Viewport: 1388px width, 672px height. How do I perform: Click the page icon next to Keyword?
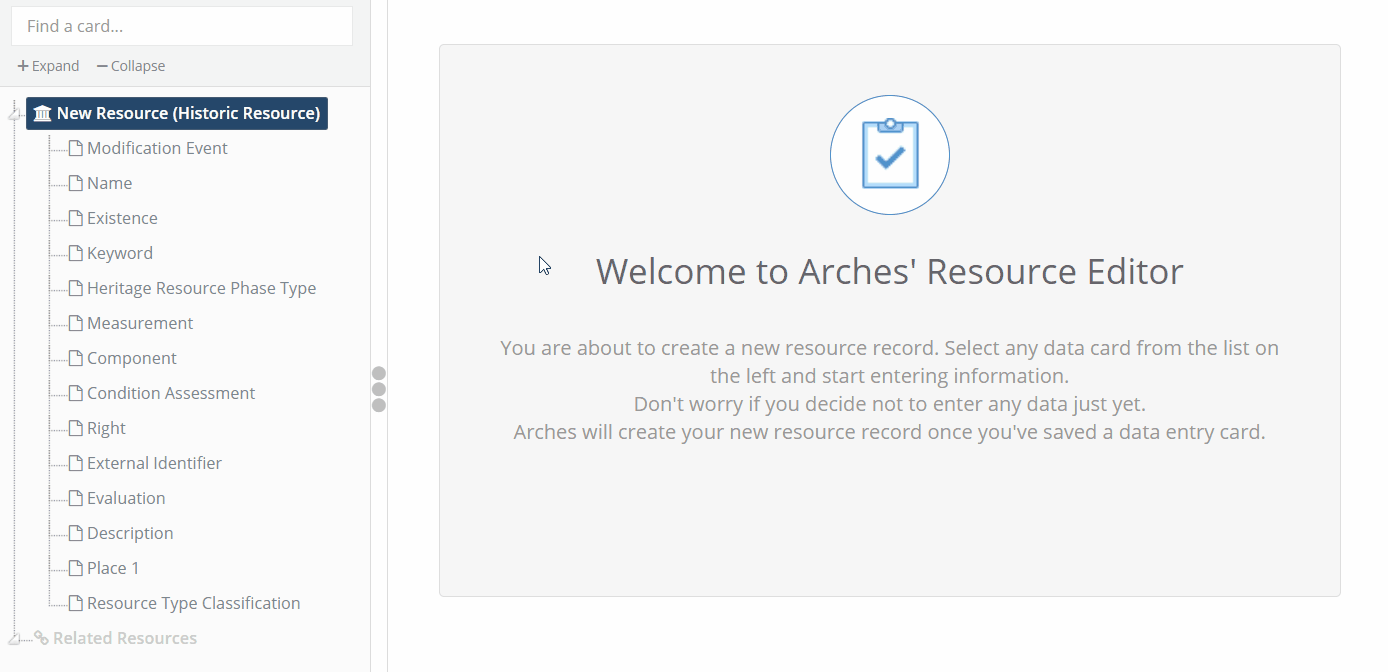tap(75, 254)
